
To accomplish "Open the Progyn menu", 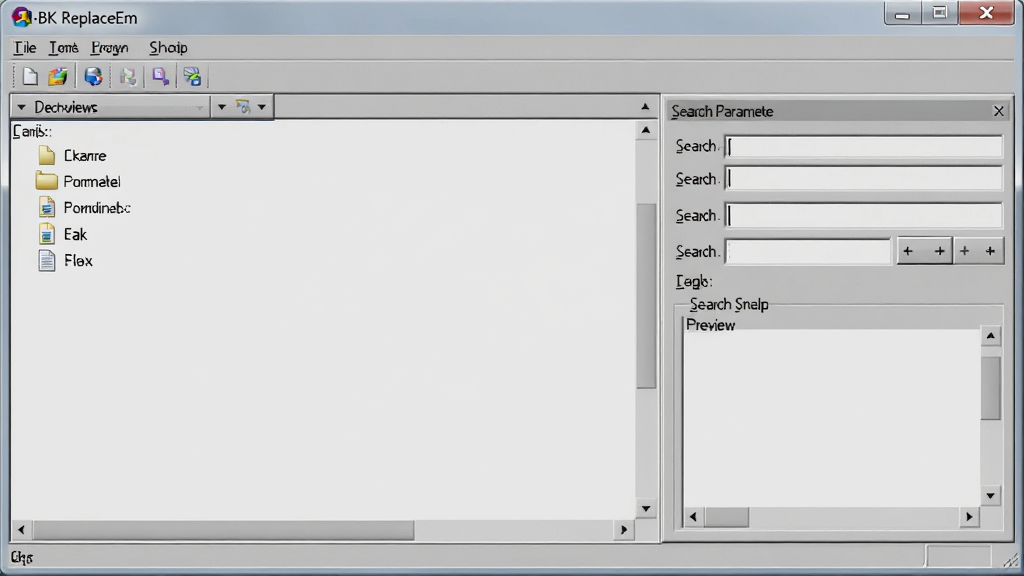I will pyautogui.click(x=110, y=48).
